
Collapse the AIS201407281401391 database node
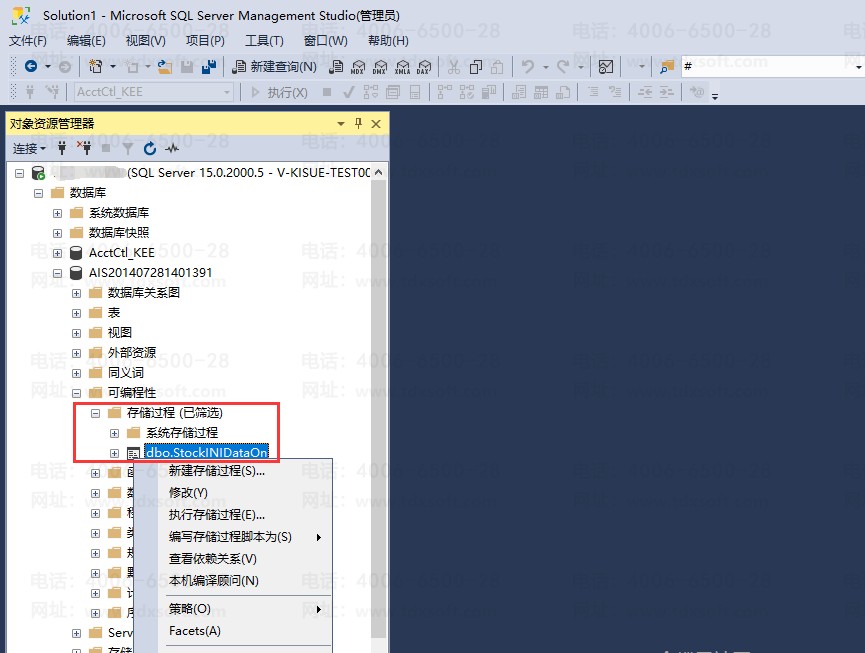(x=57, y=273)
